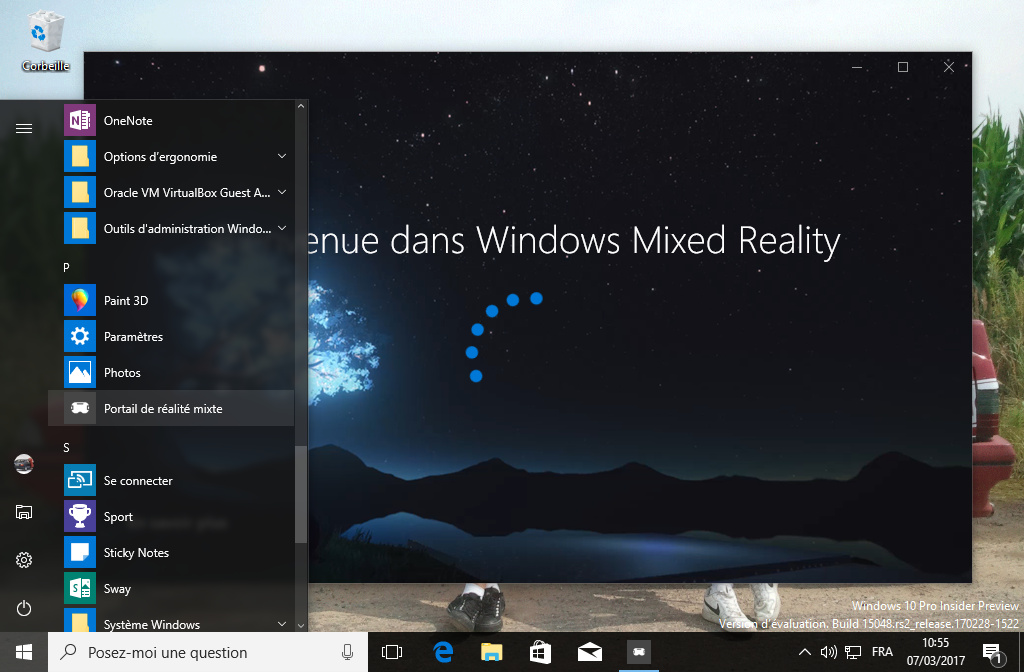Image resolution: width=1024 pixels, height=672 pixels.
Task: Click the app list scrollbar thumb
Action: point(300,494)
